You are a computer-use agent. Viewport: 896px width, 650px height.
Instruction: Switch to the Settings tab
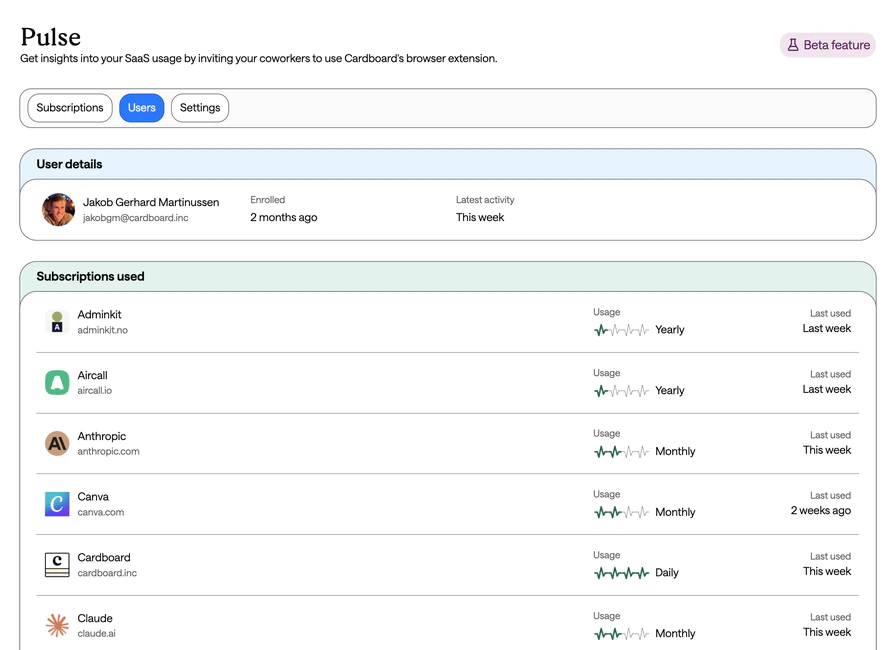point(200,108)
